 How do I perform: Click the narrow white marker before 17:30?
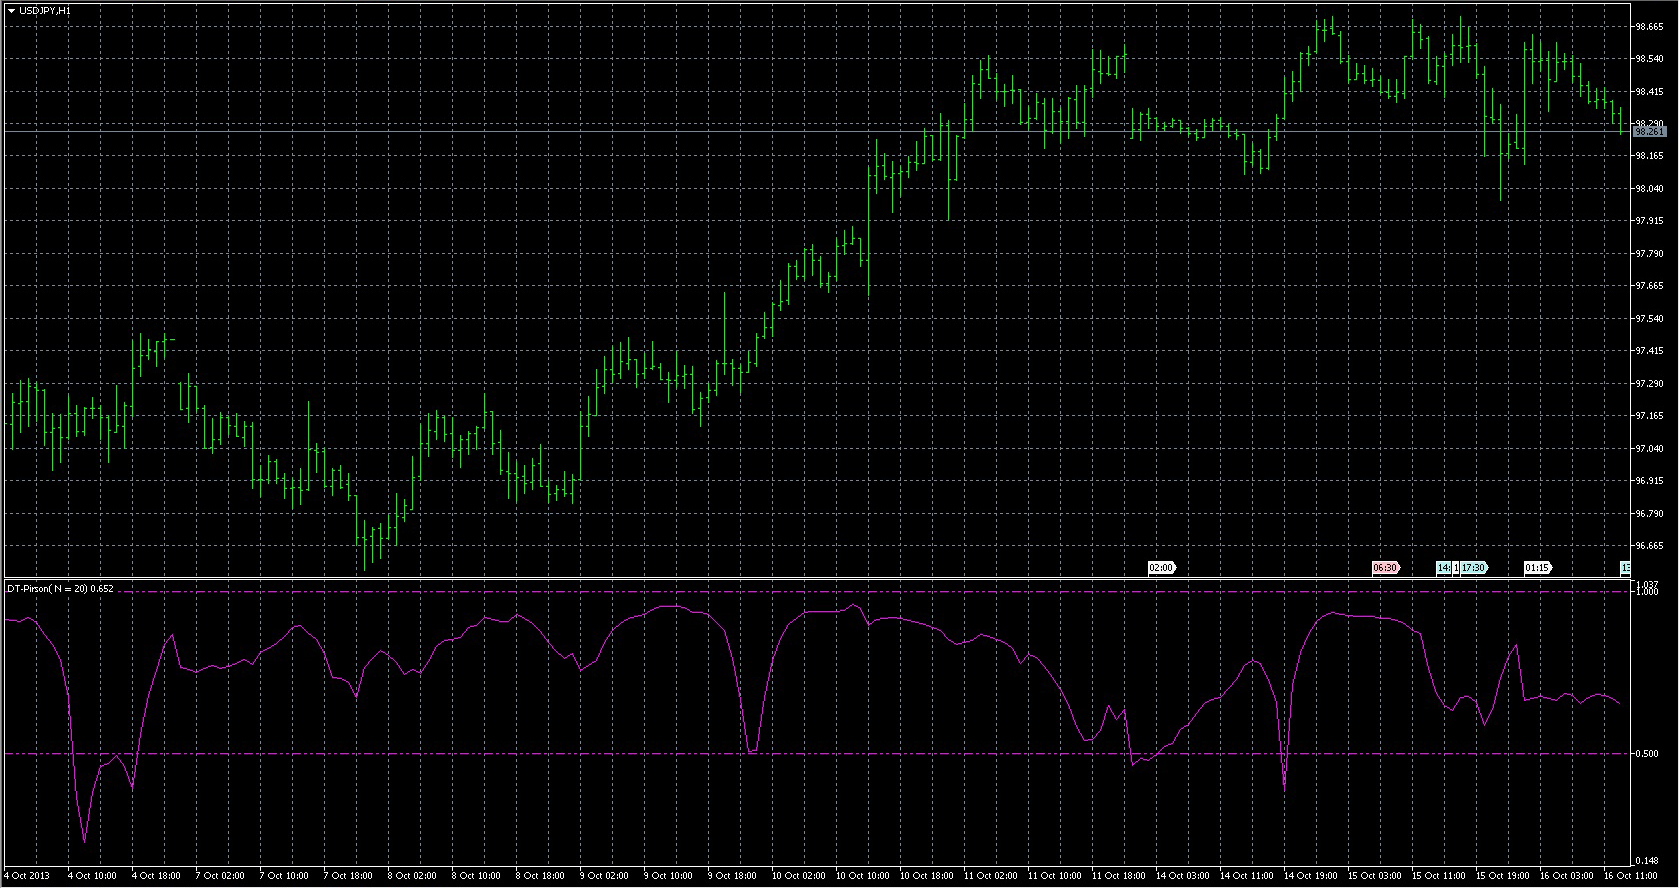coord(1456,568)
